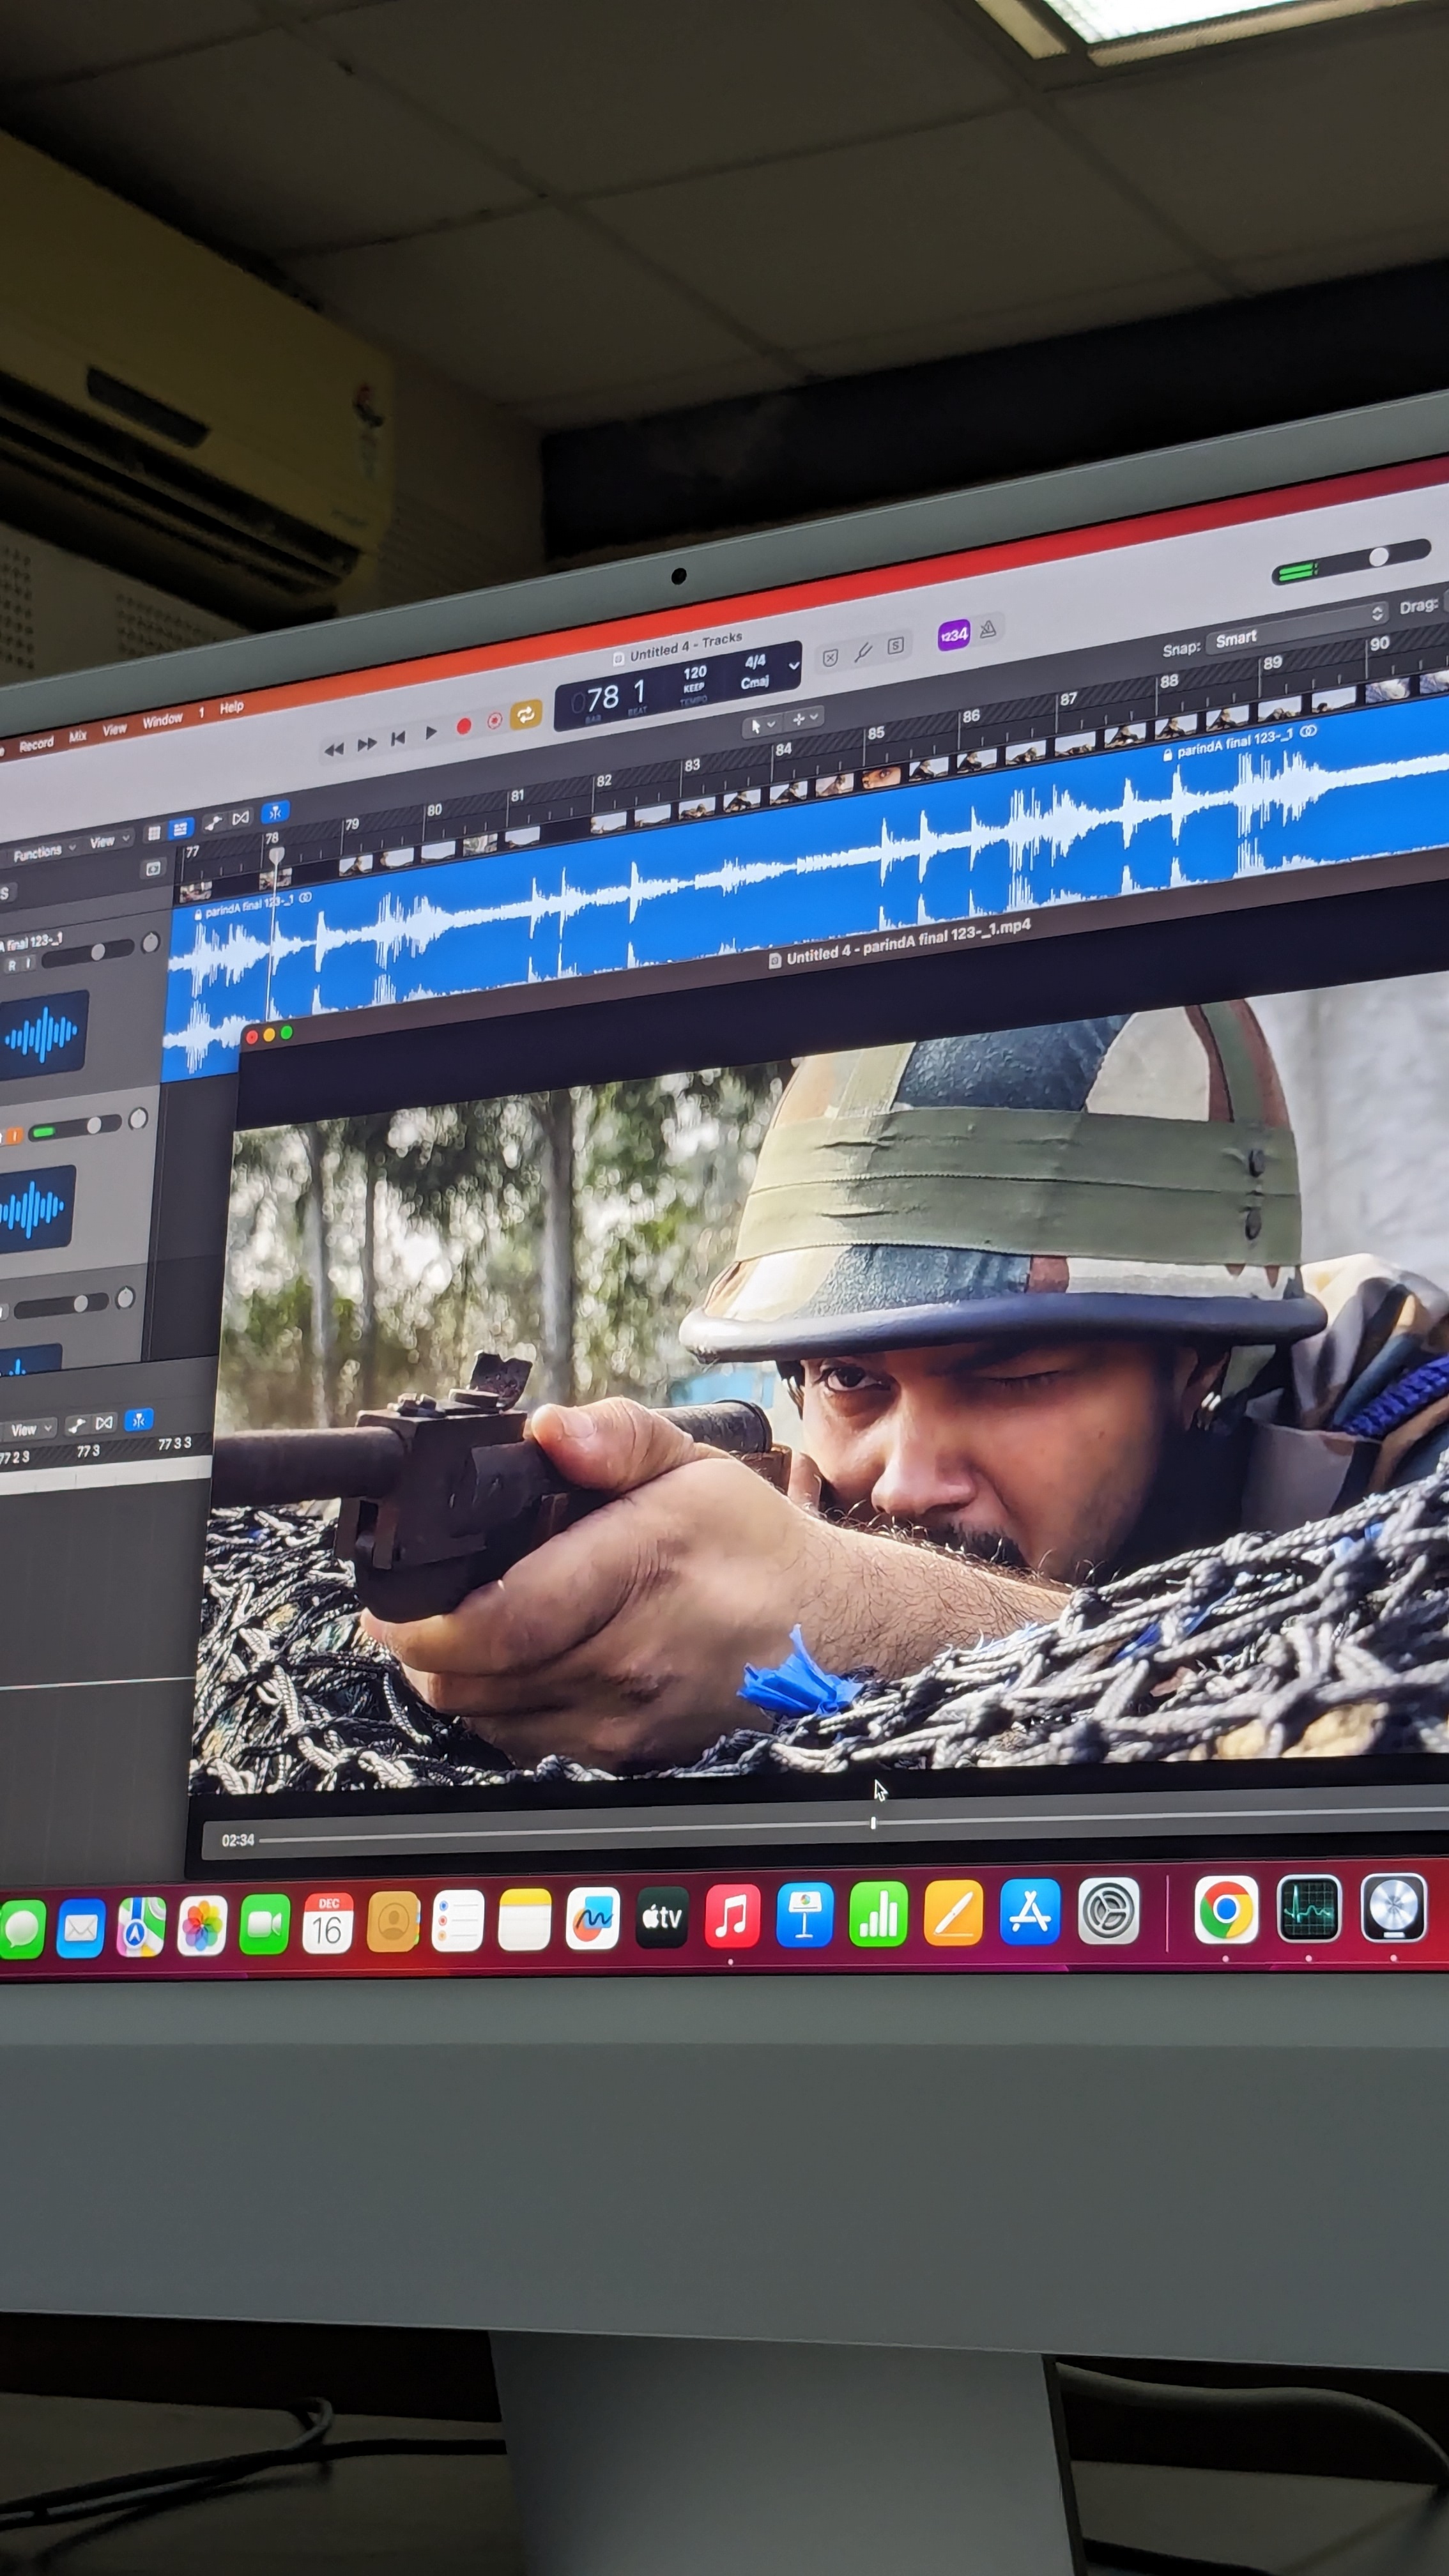Click the LCD display mode chevron
The width and height of the screenshot is (1449, 2576).
tap(794, 665)
